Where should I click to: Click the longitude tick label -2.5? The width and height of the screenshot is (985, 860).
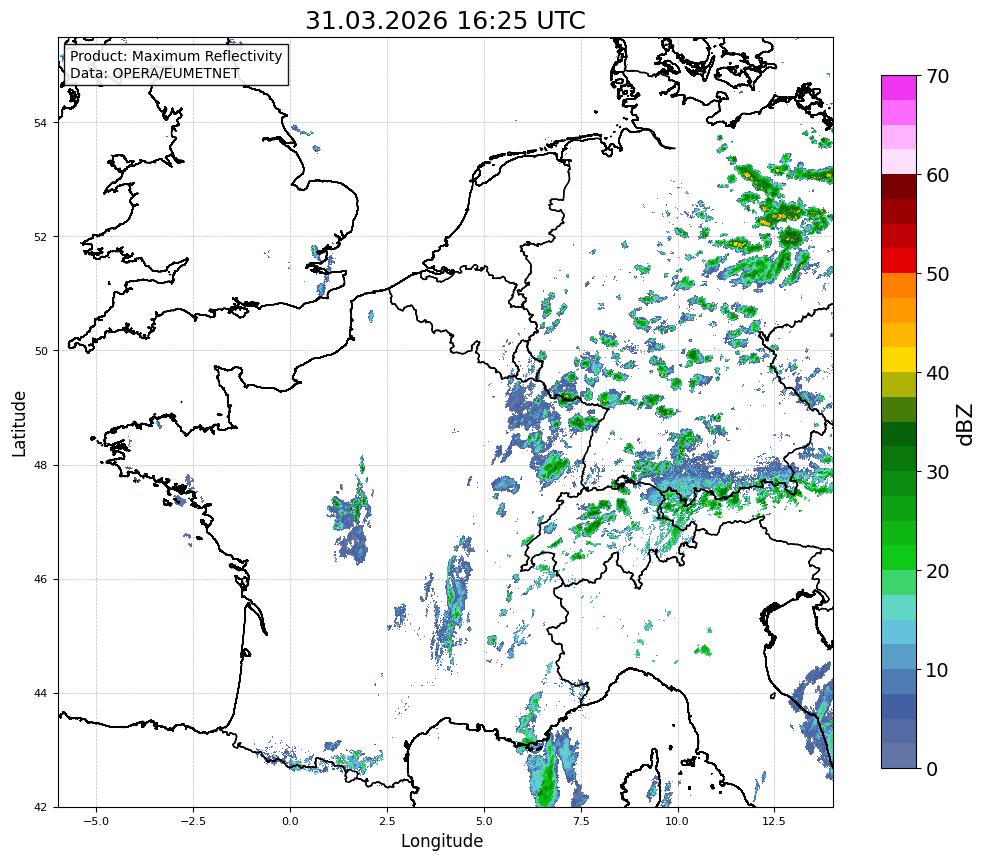(193, 821)
